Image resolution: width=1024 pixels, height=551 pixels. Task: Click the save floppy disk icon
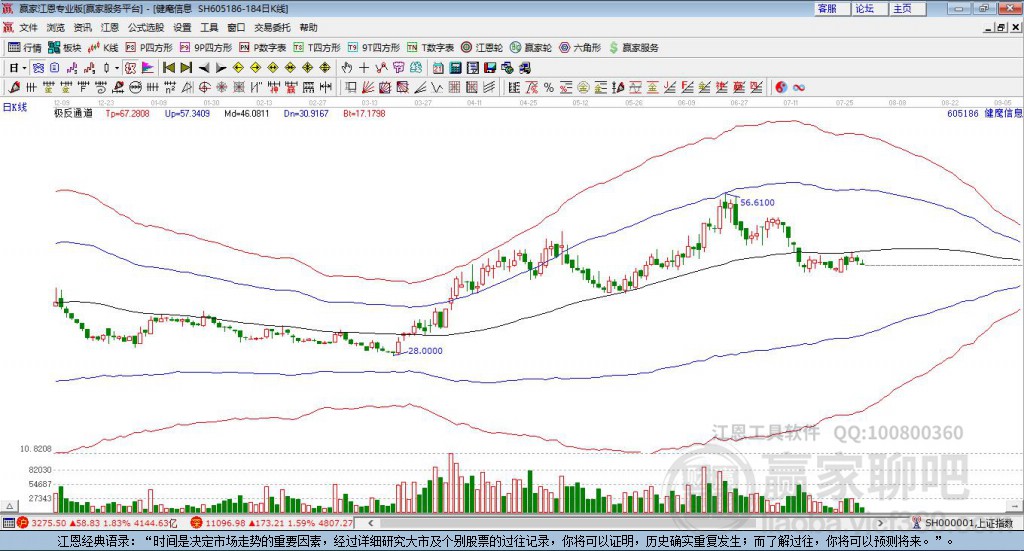pos(490,68)
